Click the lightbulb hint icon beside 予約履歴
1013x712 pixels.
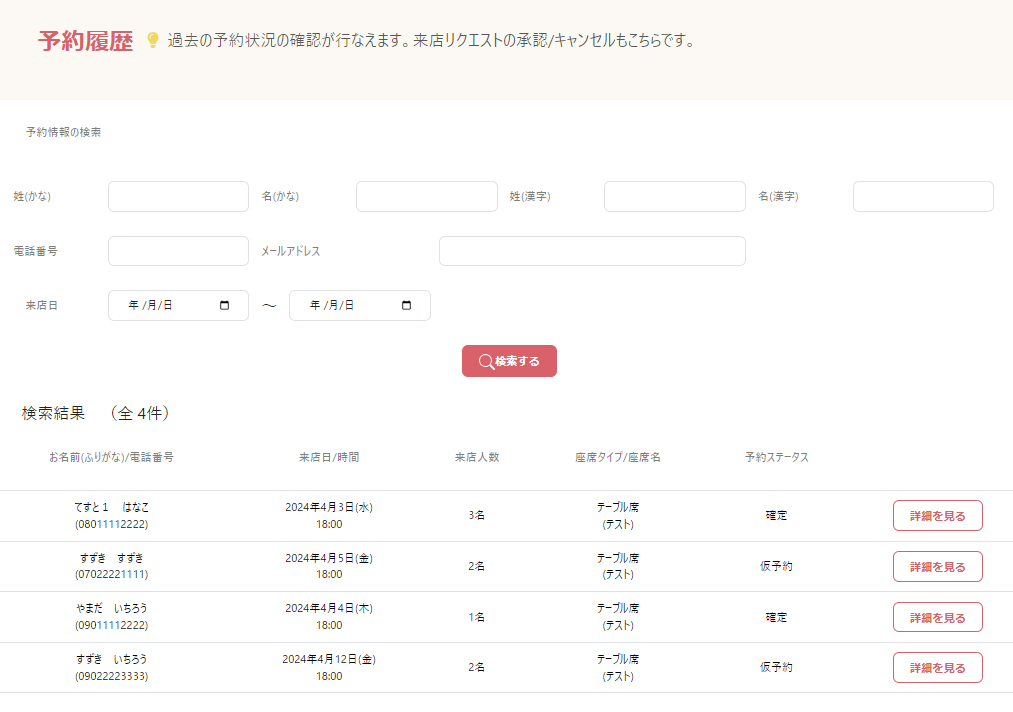(153, 40)
